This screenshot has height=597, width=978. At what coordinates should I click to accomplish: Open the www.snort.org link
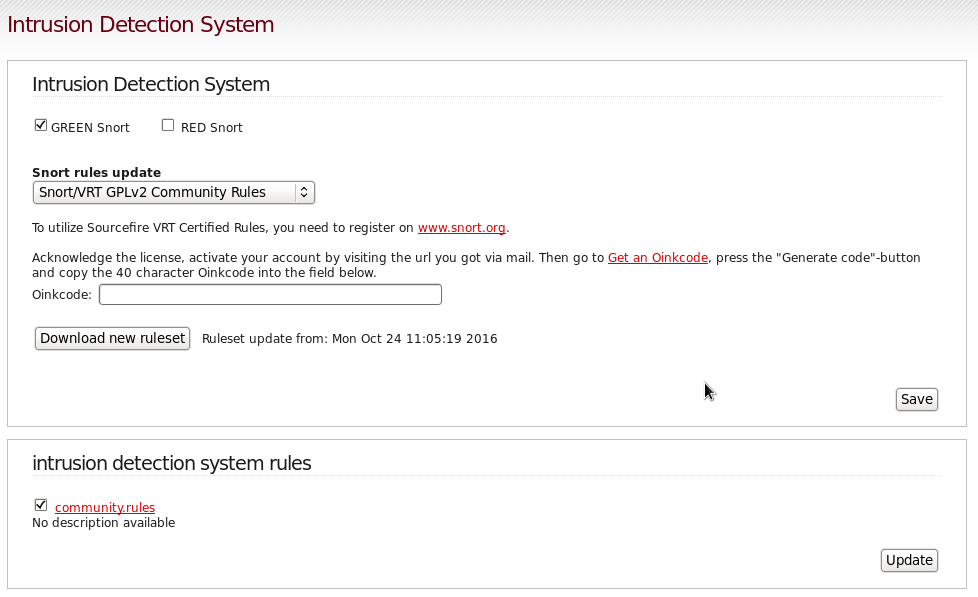coord(462,228)
